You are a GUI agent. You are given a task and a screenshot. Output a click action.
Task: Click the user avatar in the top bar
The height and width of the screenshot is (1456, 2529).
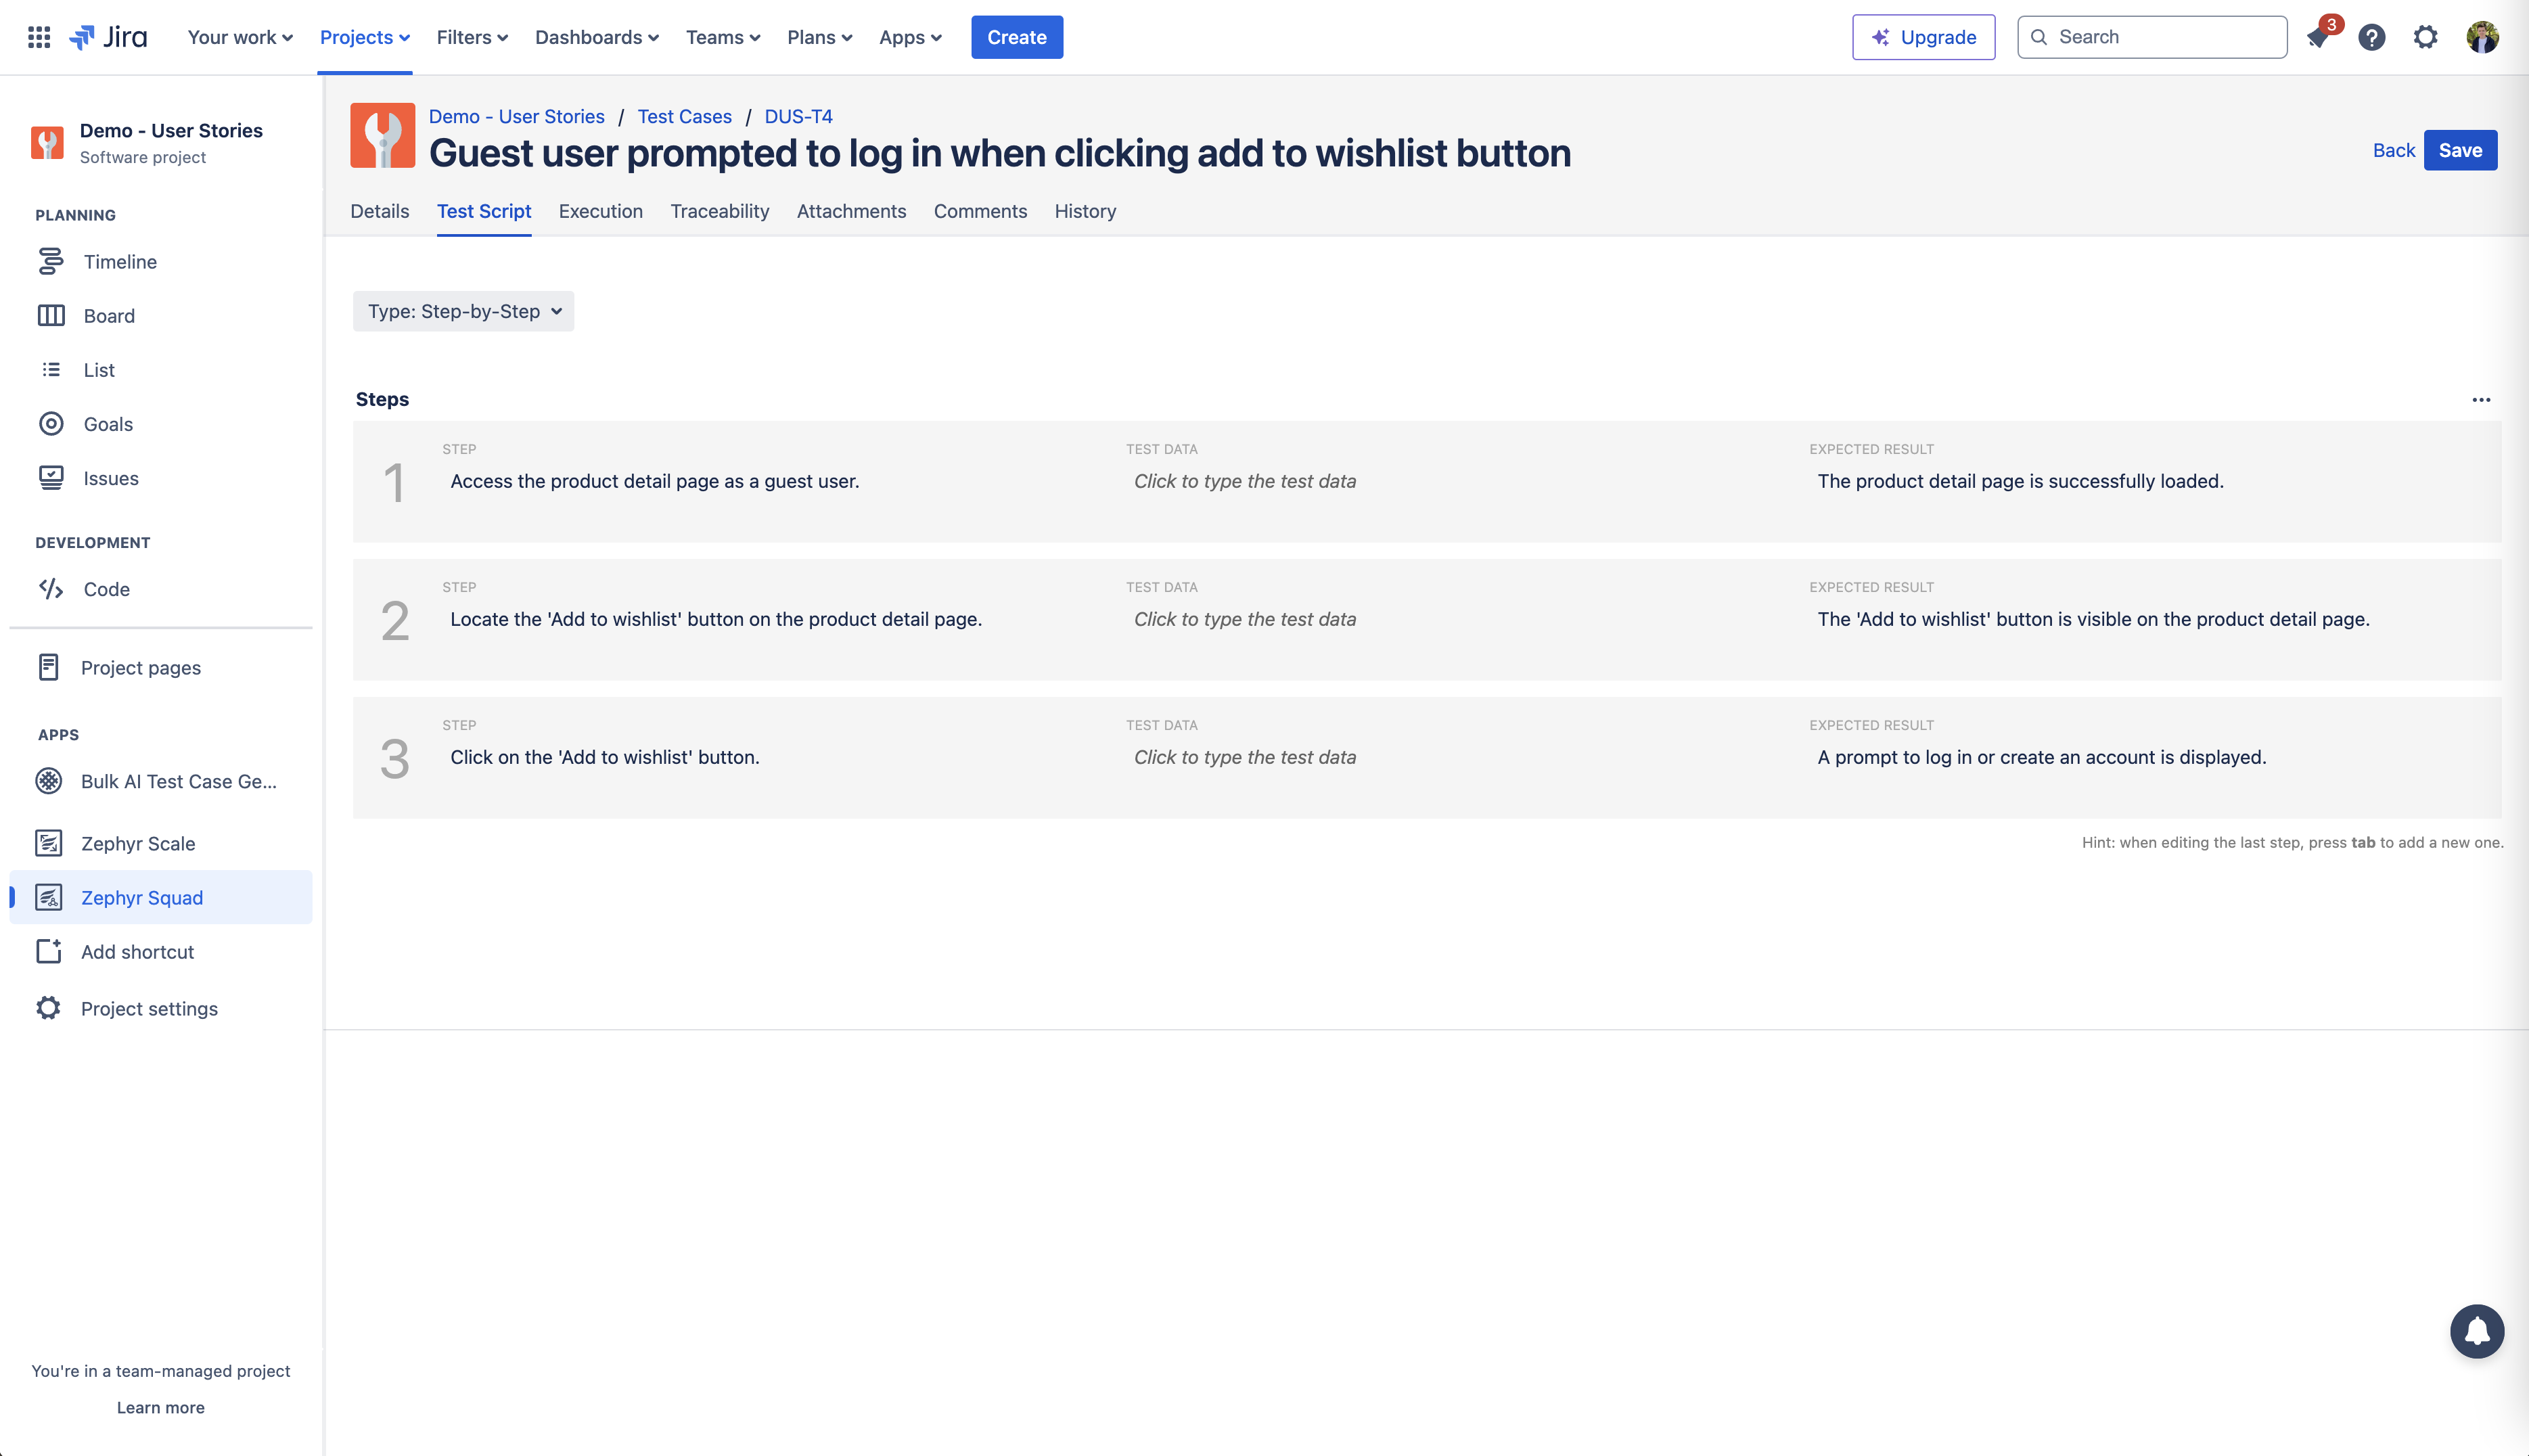2482,37
